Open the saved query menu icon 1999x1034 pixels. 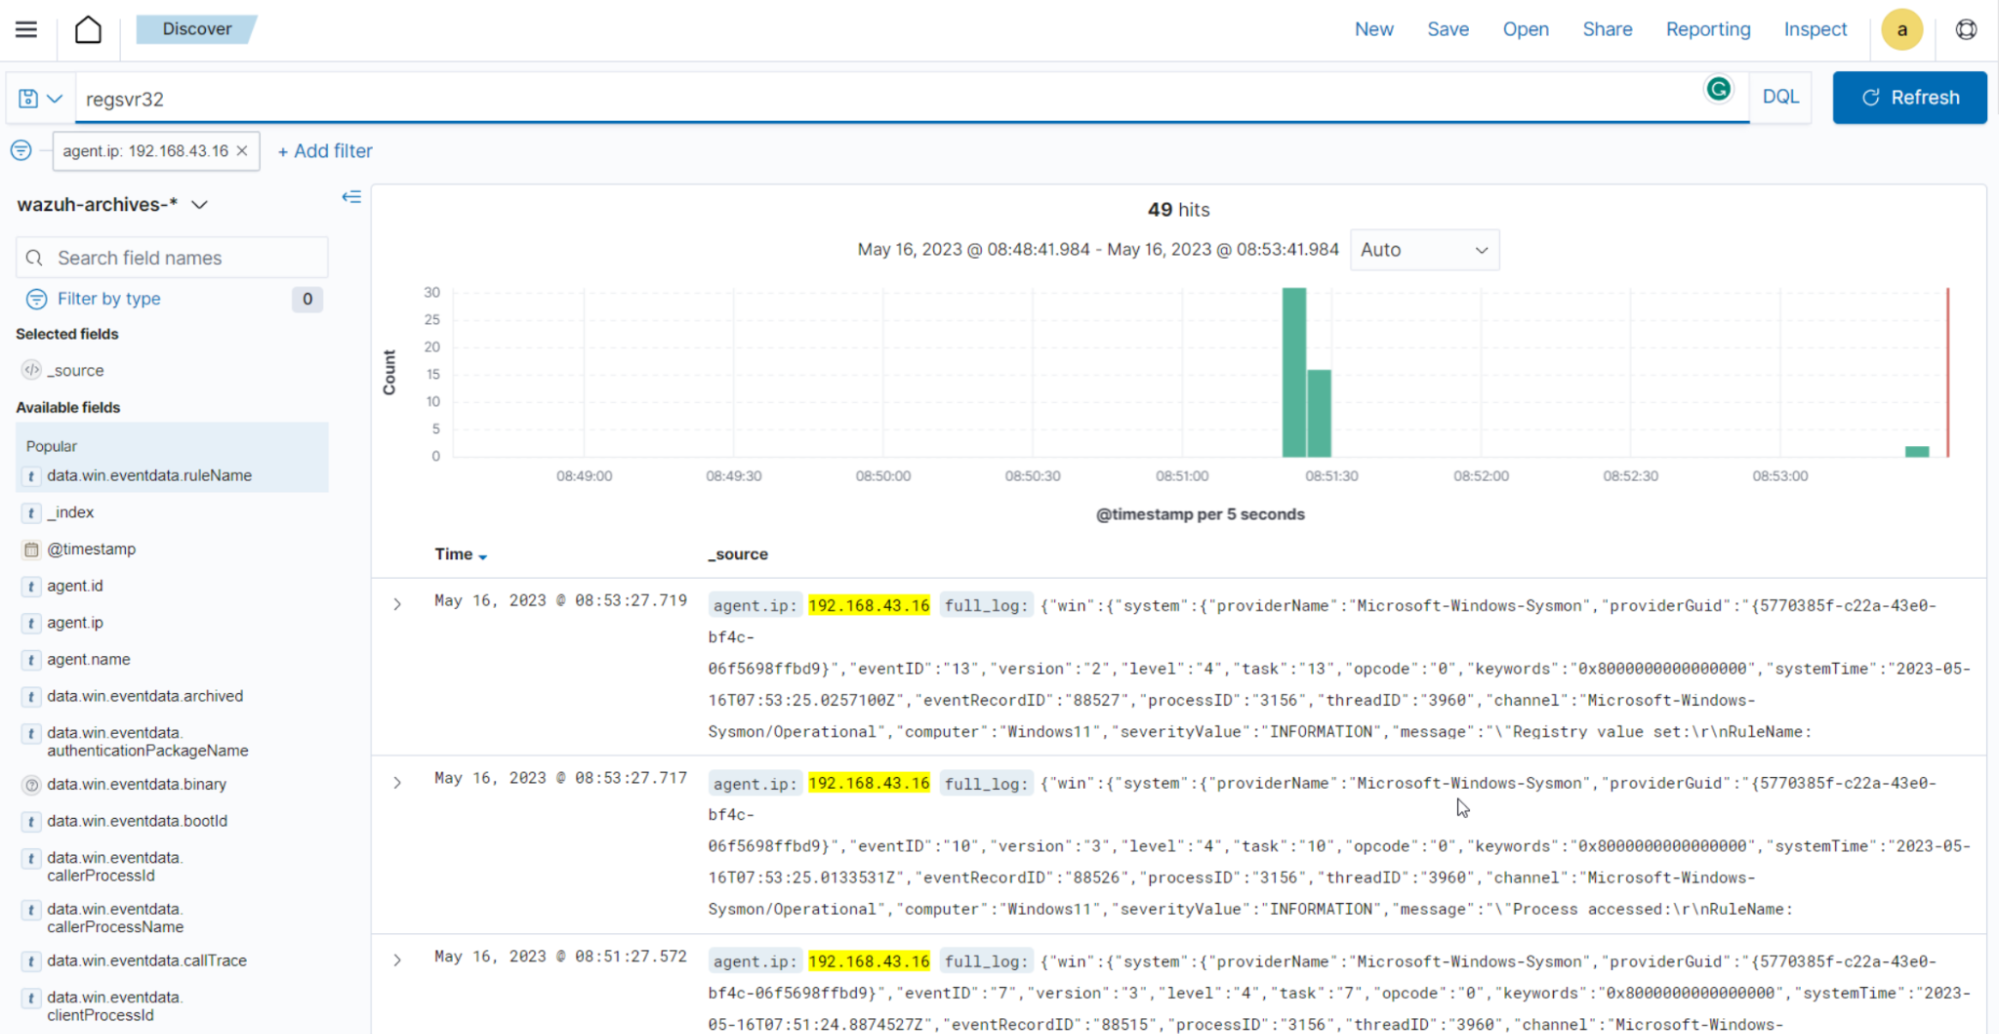40,98
